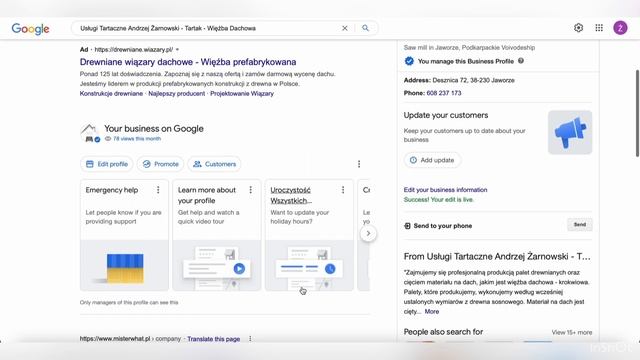Image resolution: width=640 pixels, height=360 pixels.
Task: Click the Emergency help flag illustration
Action: 125,268
